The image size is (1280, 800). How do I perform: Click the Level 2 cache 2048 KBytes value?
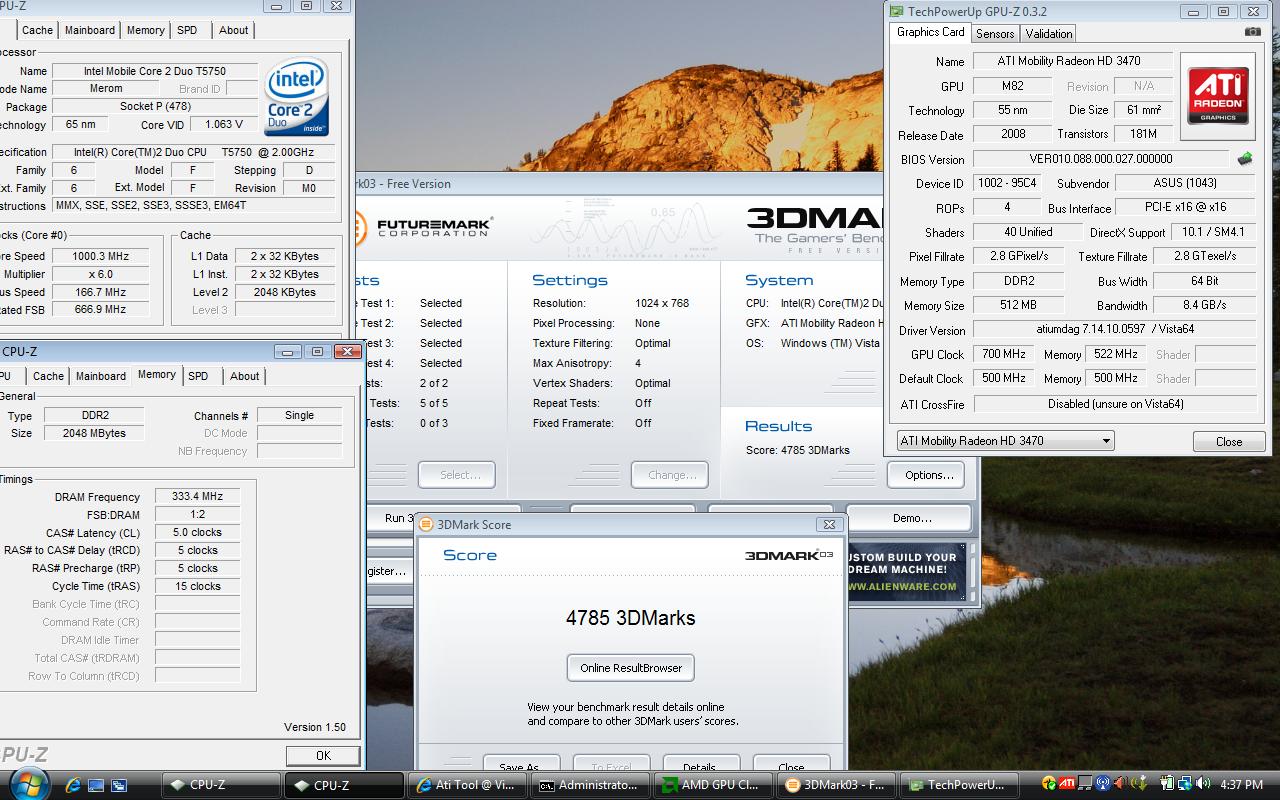coord(283,292)
